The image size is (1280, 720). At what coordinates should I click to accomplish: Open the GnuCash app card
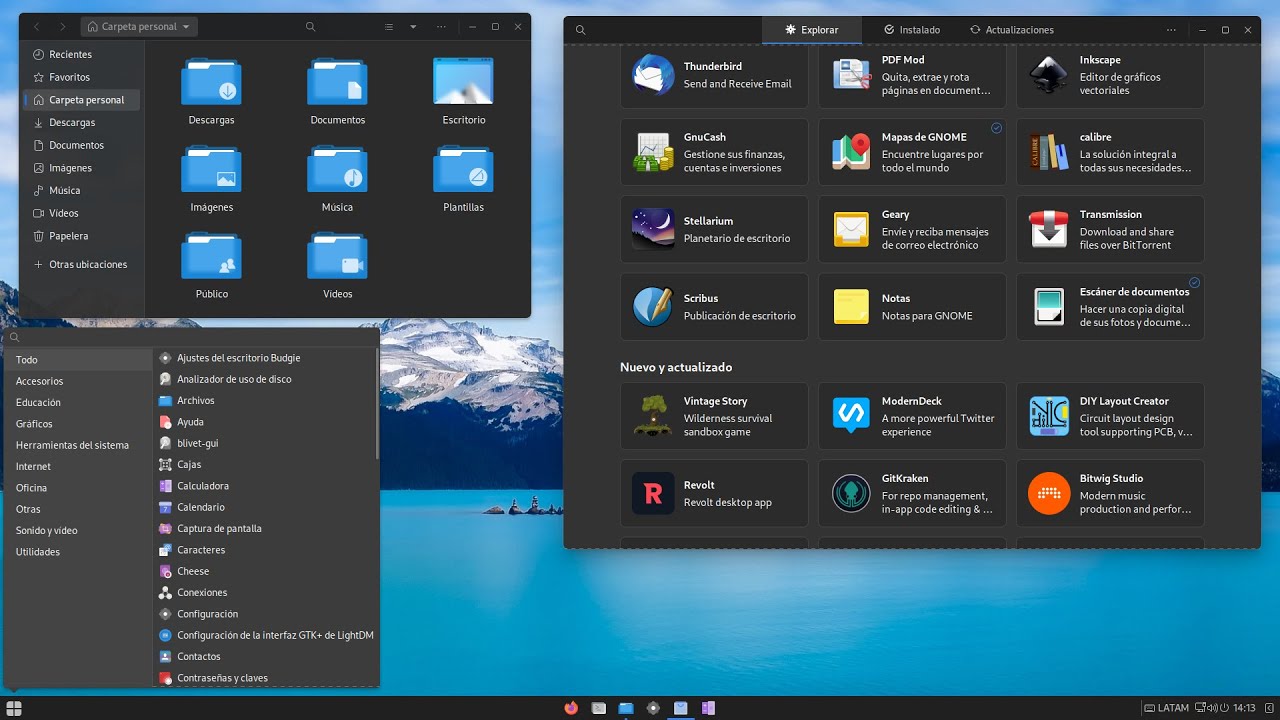tap(714, 152)
